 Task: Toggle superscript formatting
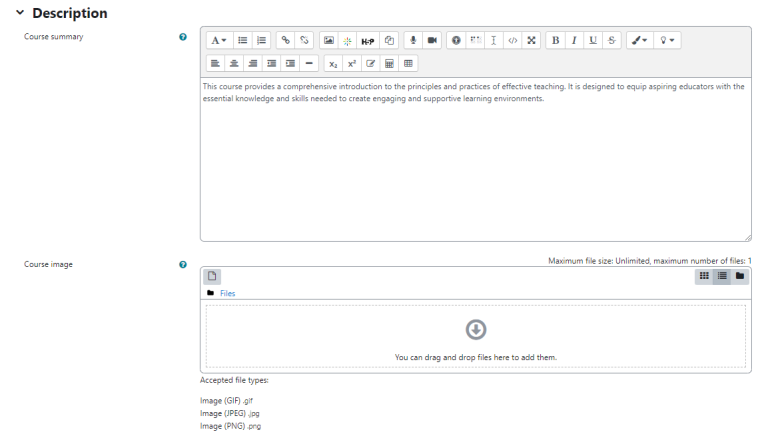tap(352, 63)
